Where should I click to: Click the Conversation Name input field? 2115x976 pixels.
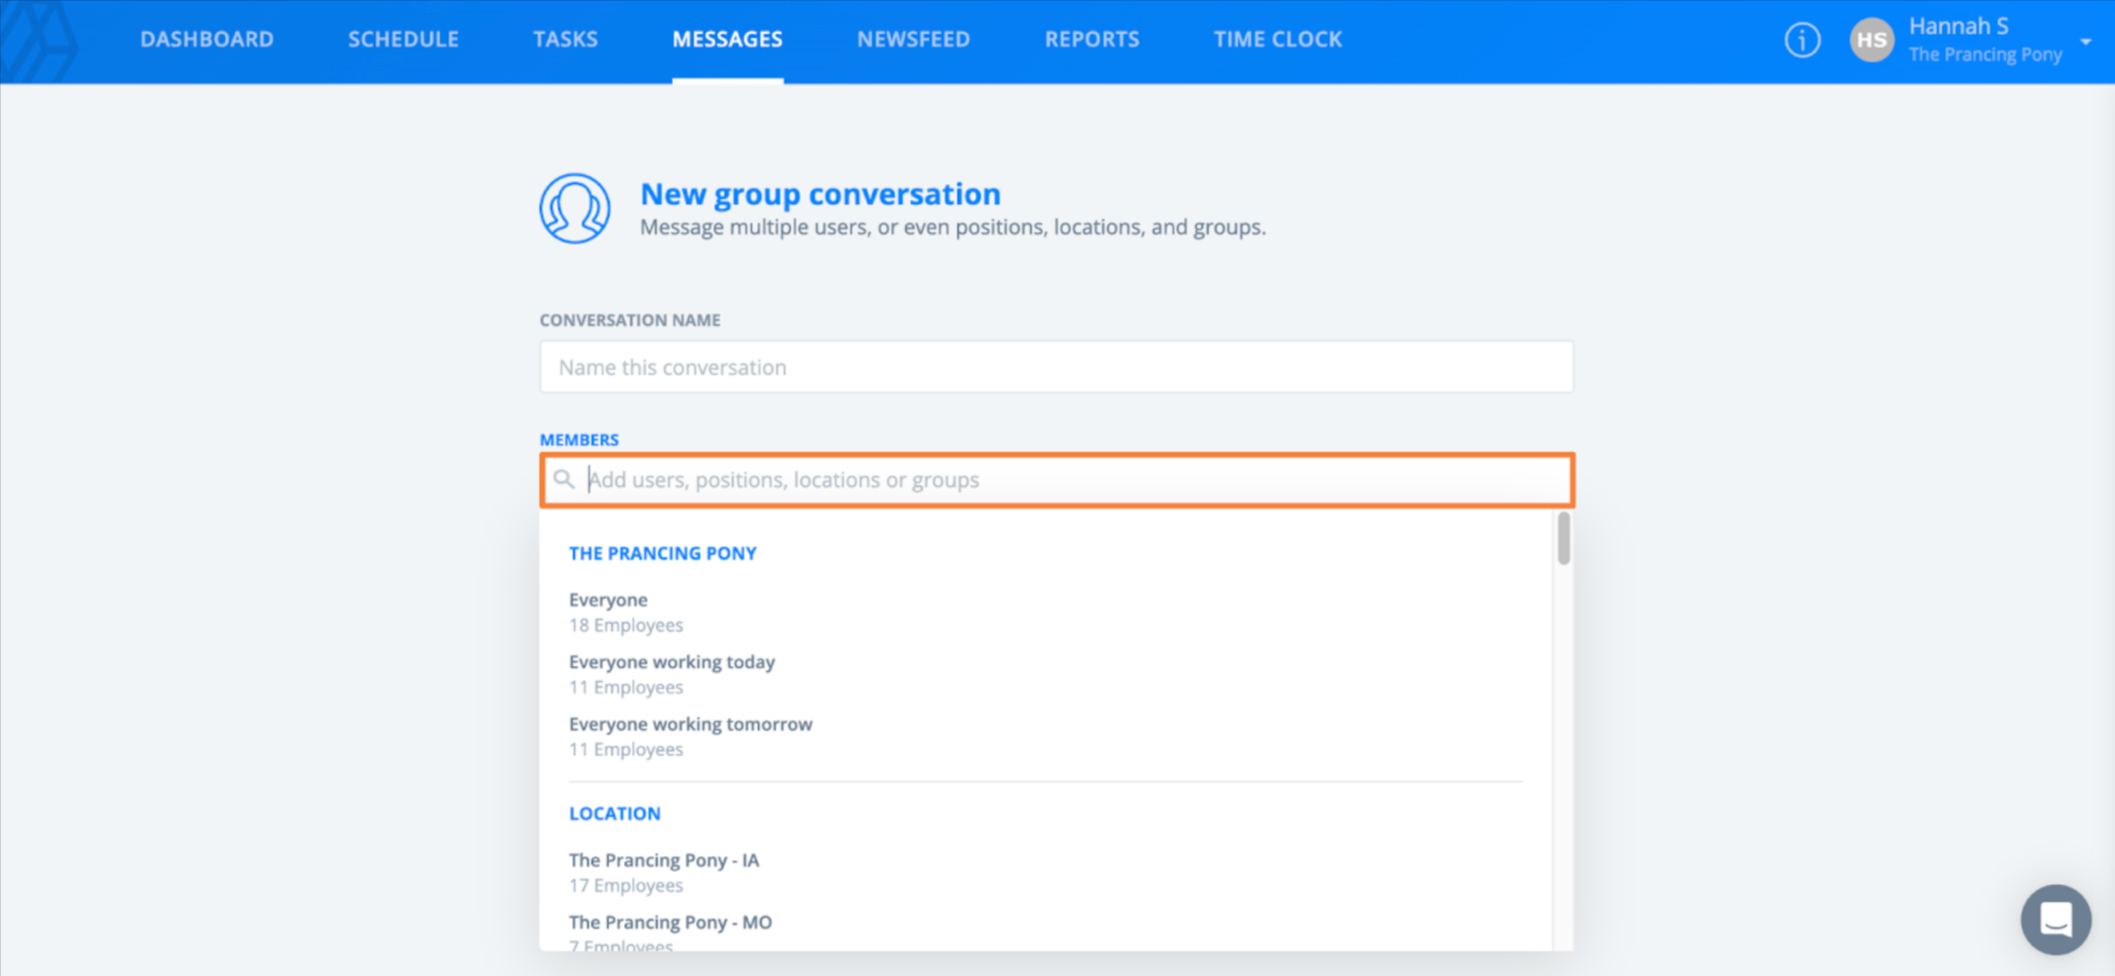click(1056, 367)
